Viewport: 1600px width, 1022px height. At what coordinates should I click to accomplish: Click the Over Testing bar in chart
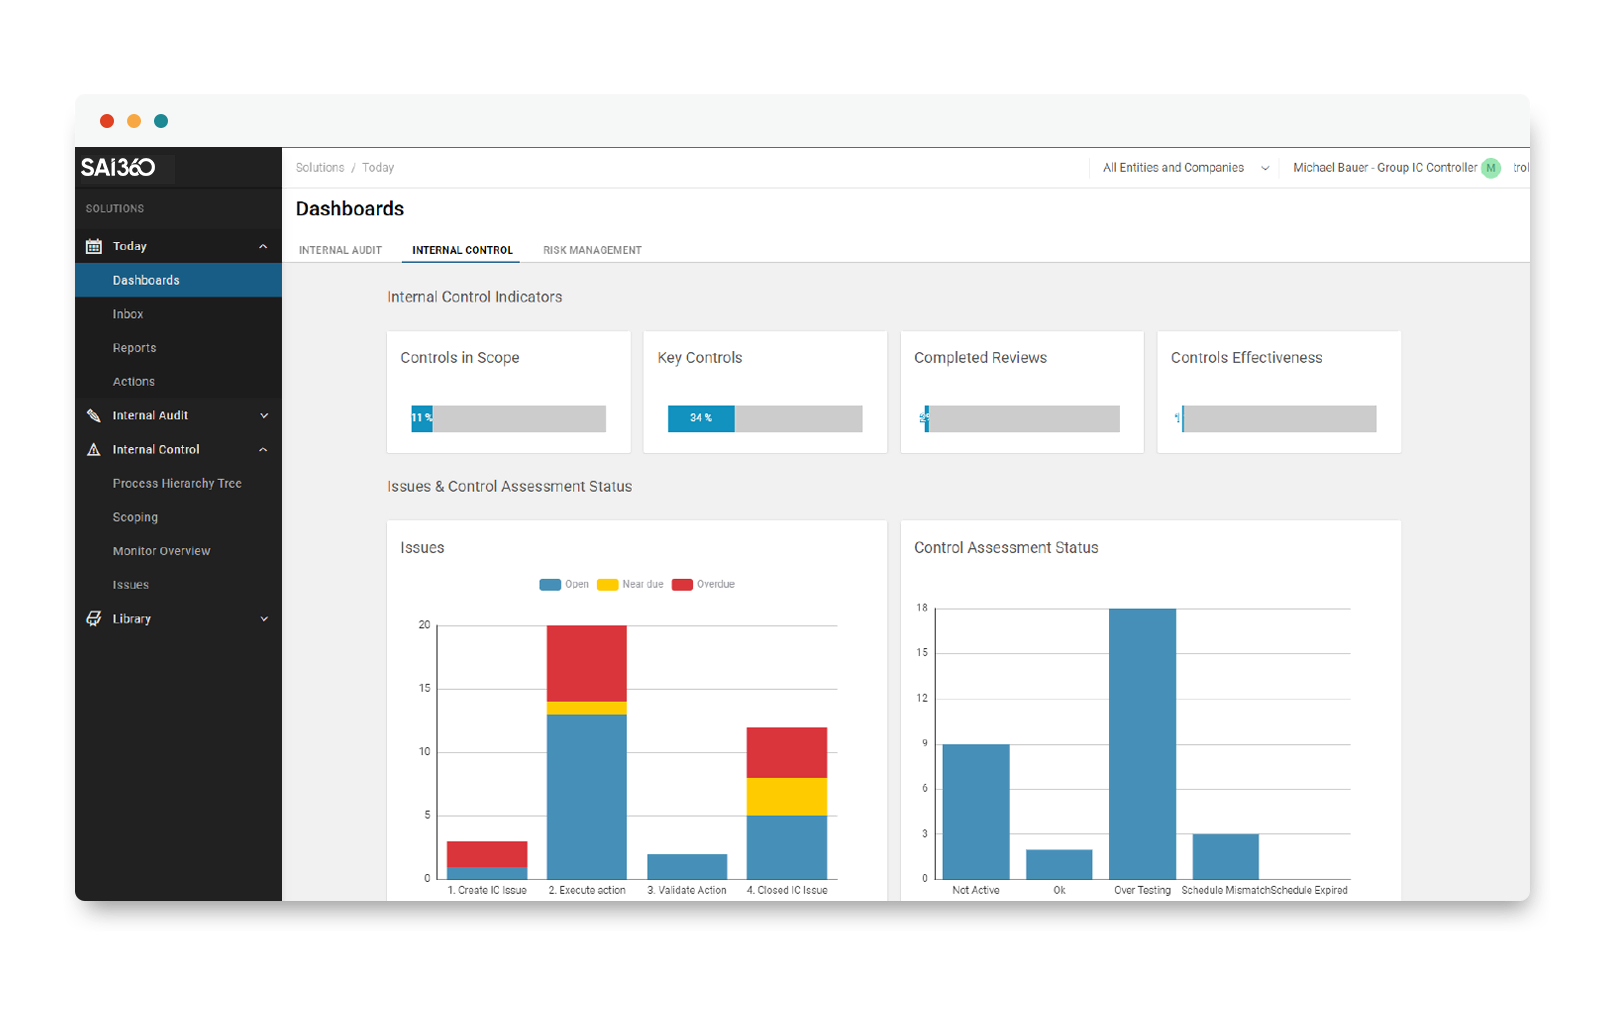[1142, 744]
